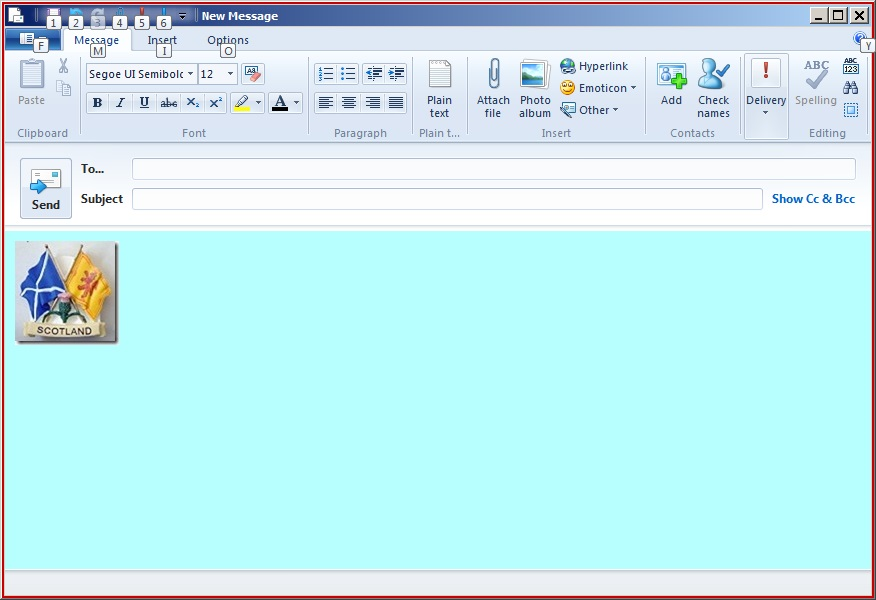Click the Help icon at ribbon right

pos(859,38)
